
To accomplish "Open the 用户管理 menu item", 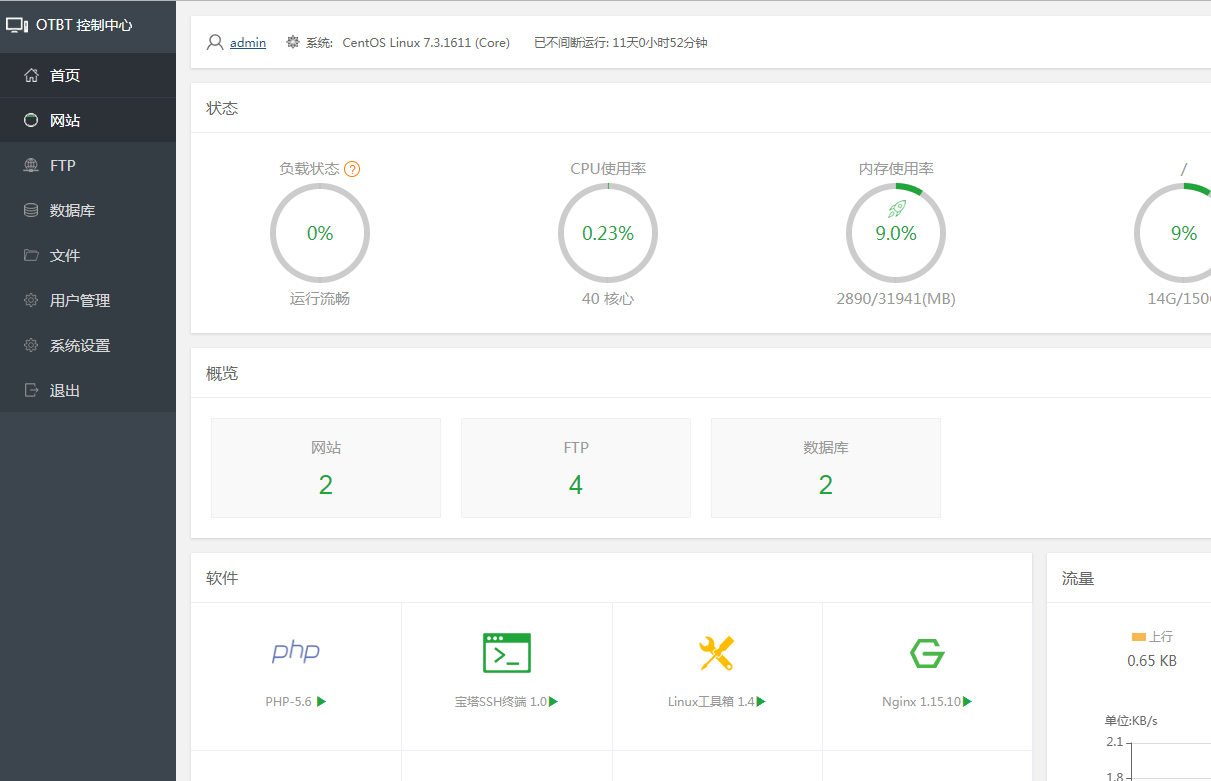I will pyautogui.click(x=88, y=300).
